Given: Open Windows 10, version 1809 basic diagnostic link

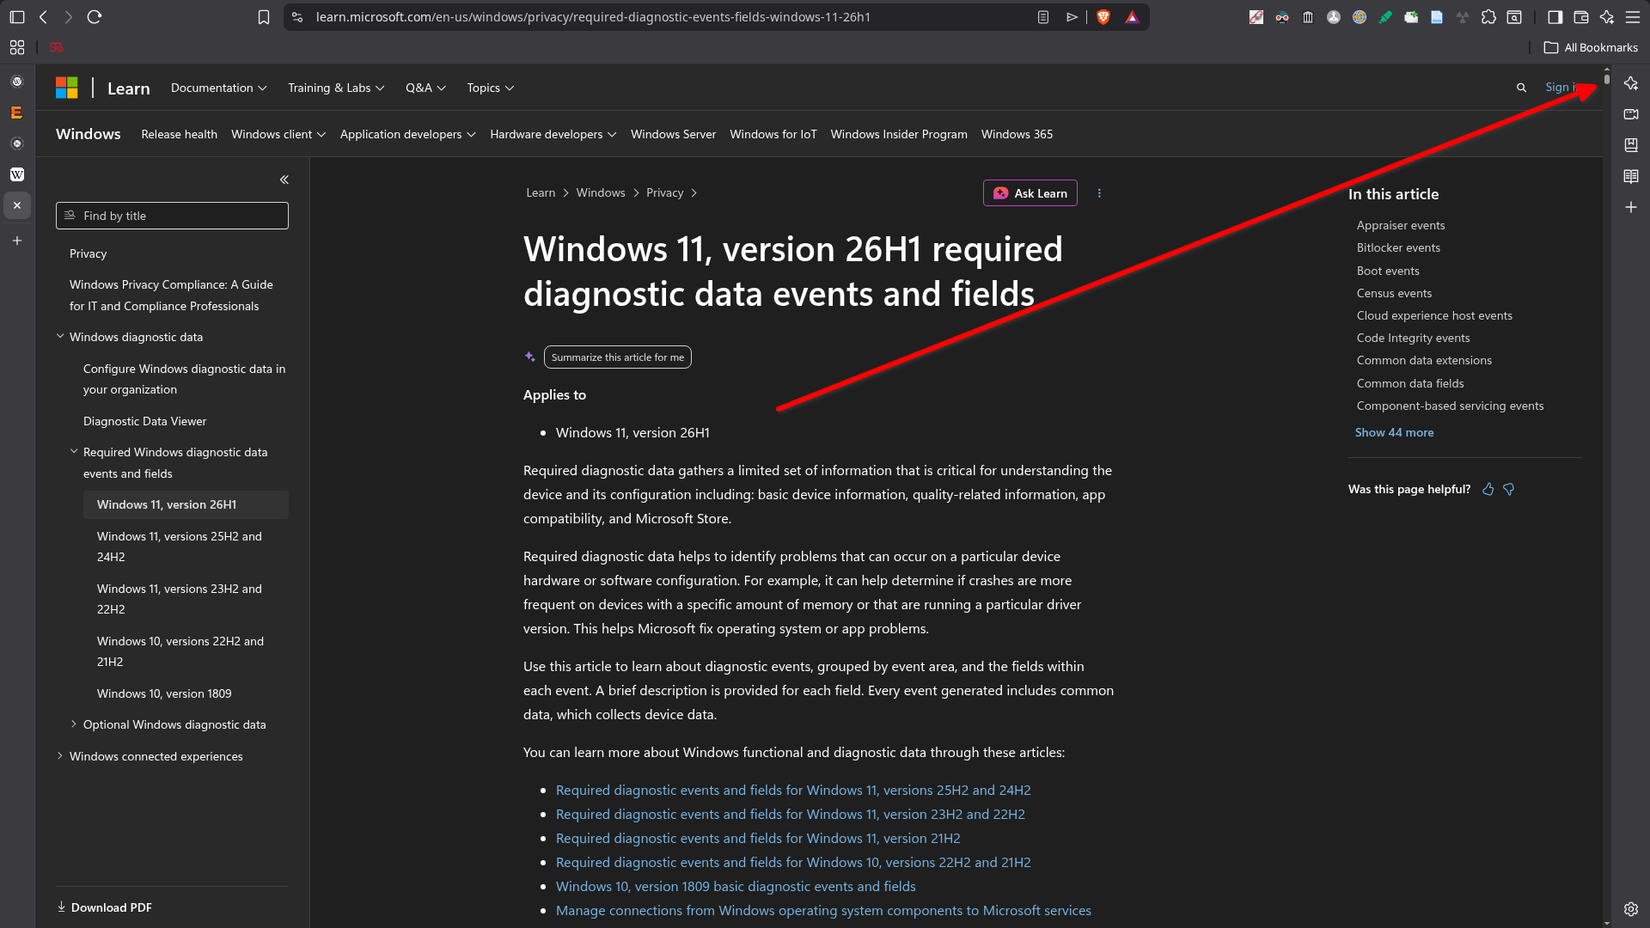Looking at the screenshot, I should click(735, 886).
